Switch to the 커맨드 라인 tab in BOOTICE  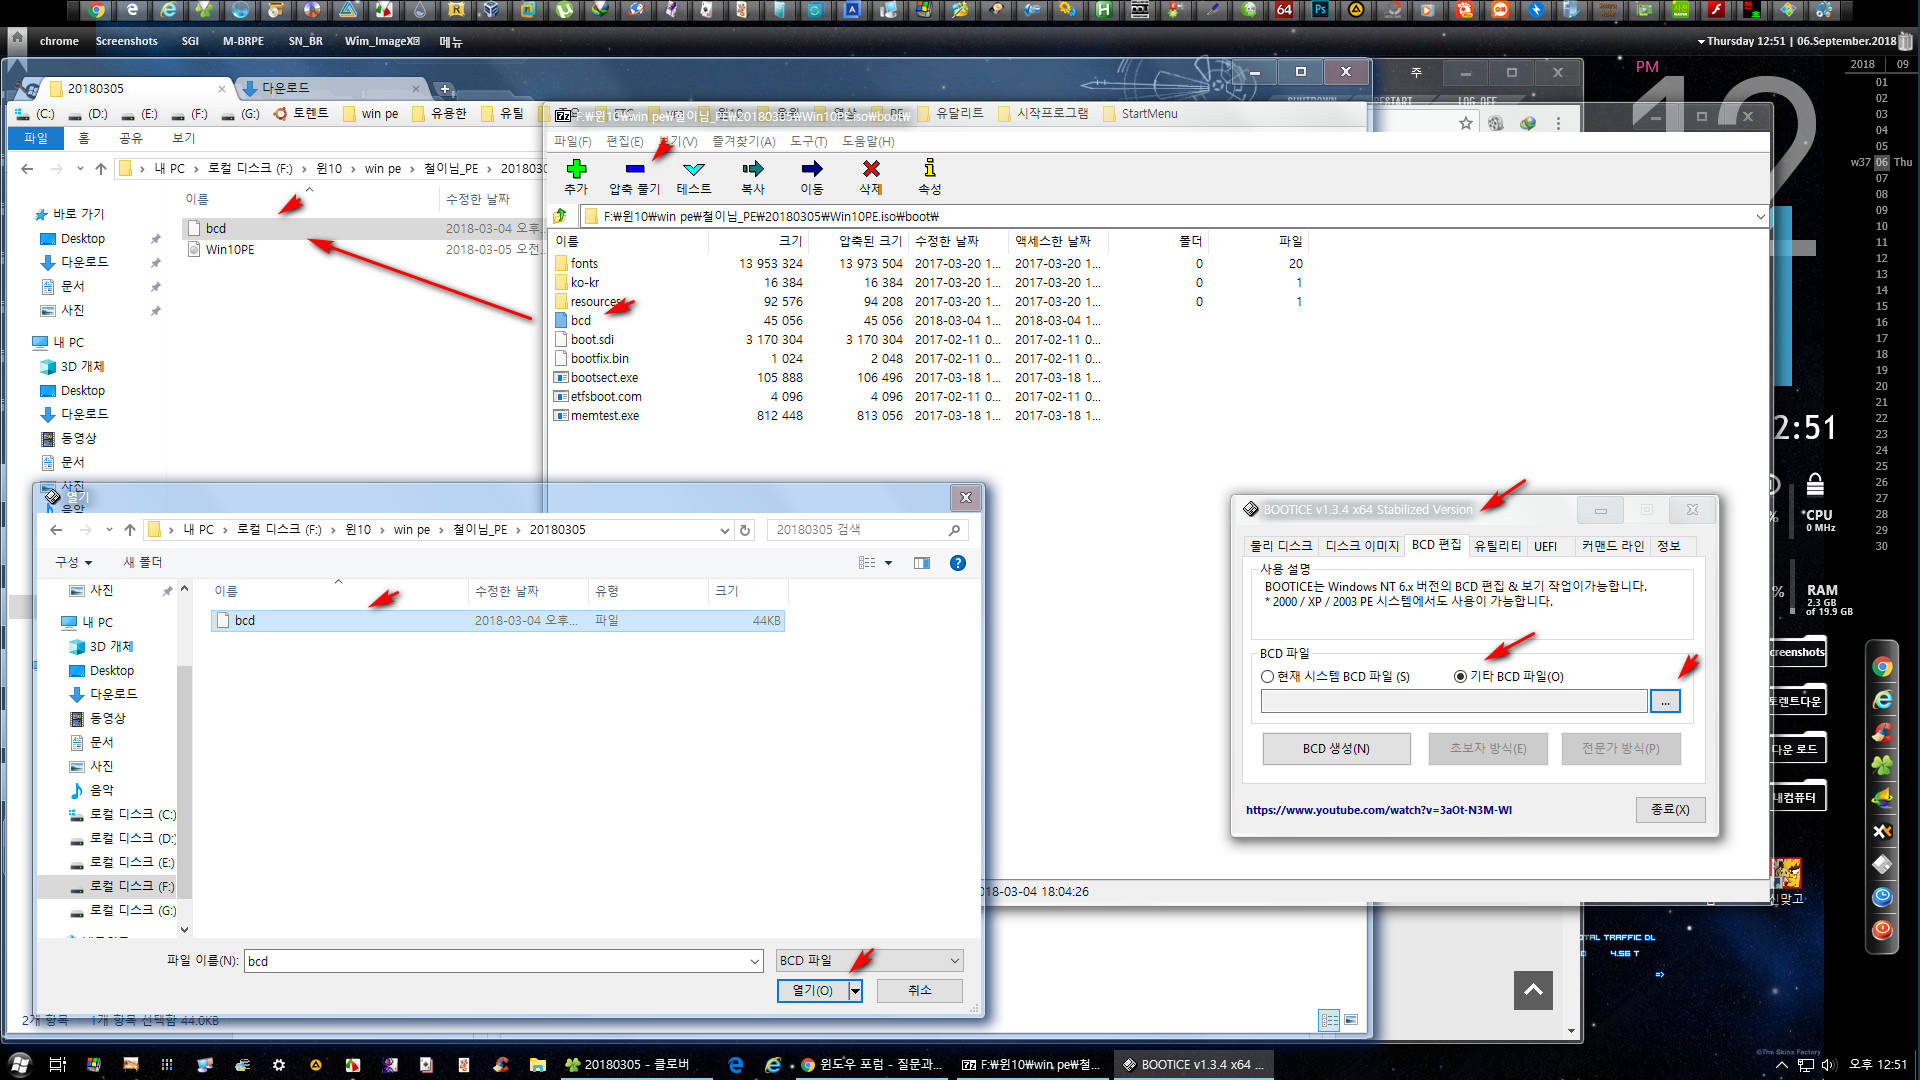tap(1612, 546)
